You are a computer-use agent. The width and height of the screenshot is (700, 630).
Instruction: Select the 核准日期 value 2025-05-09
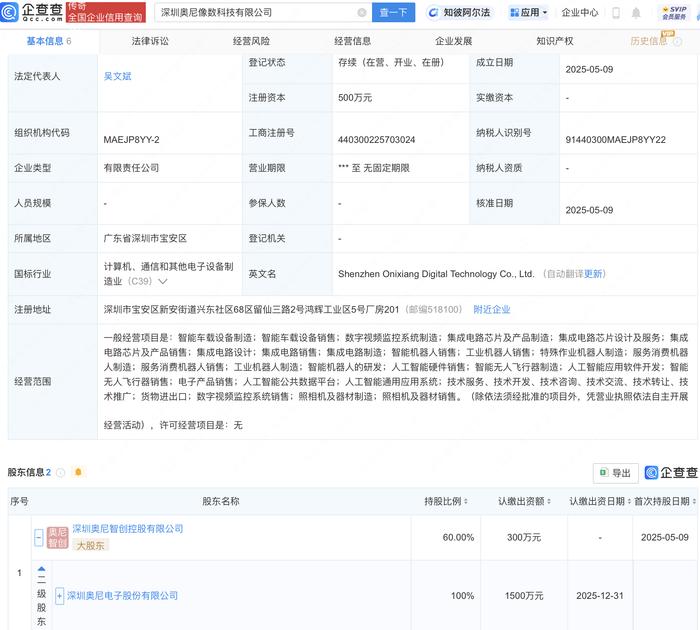pyautogui.click(x=589, y=210)
